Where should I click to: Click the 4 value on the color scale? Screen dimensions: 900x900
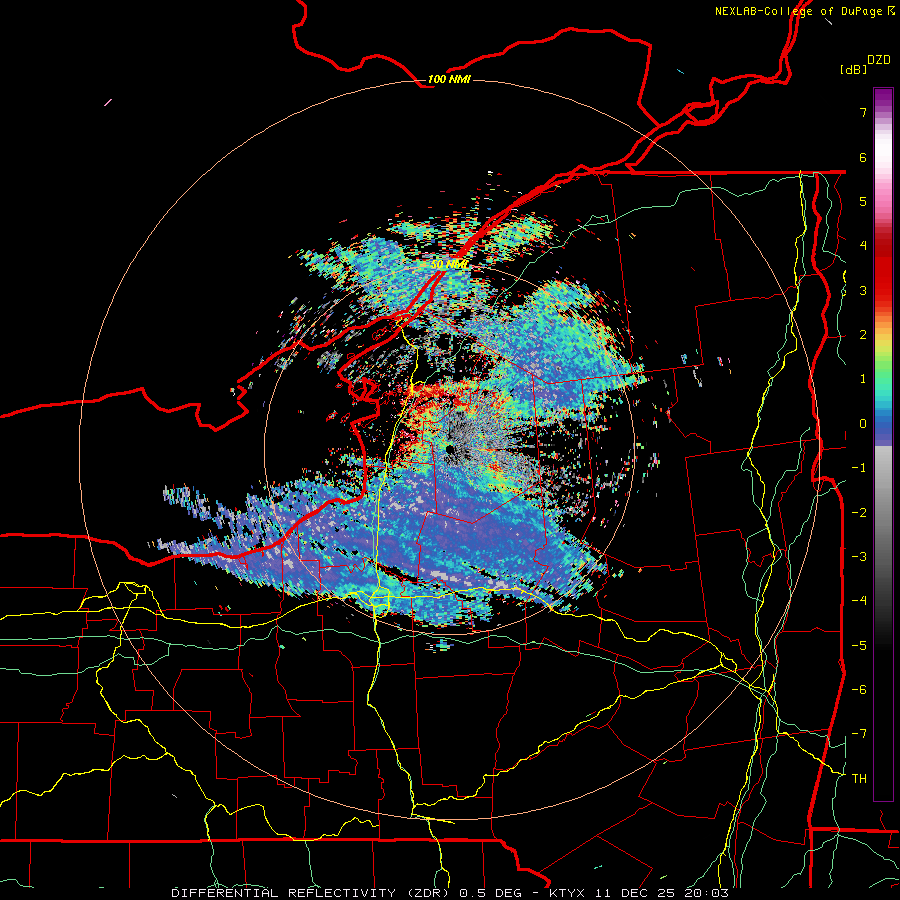click(x=863, y=246)
